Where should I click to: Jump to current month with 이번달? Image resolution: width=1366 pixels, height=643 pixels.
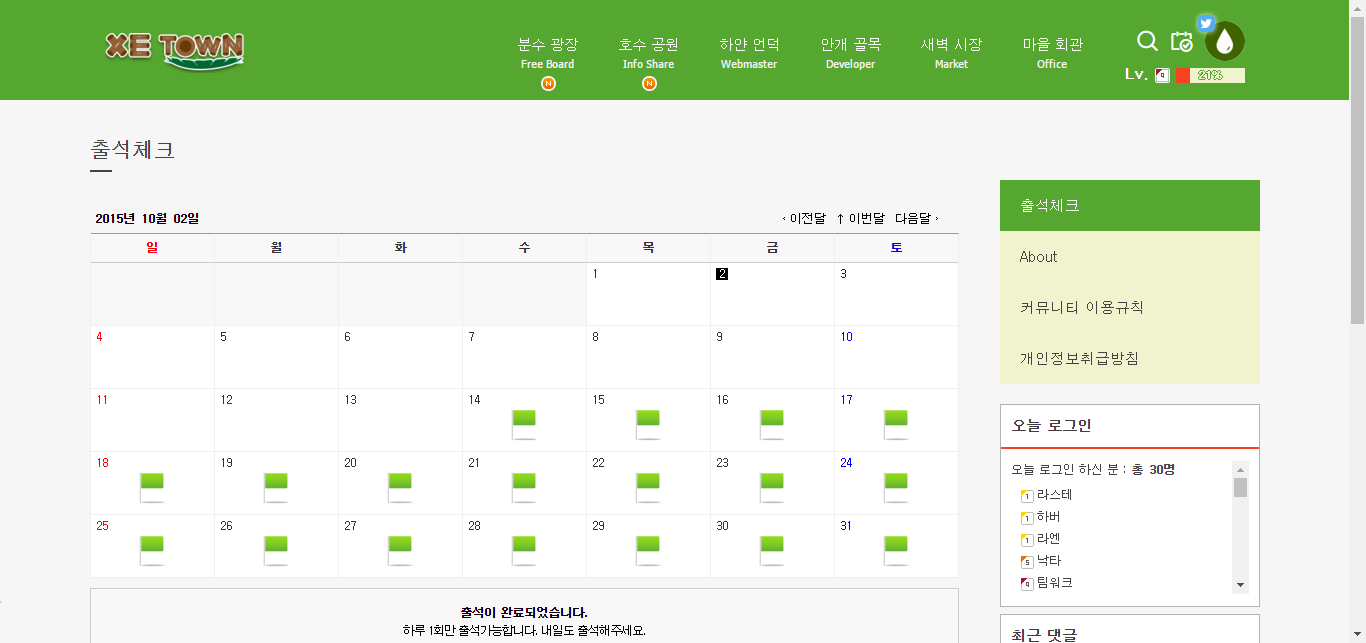(x=861, y=218)
